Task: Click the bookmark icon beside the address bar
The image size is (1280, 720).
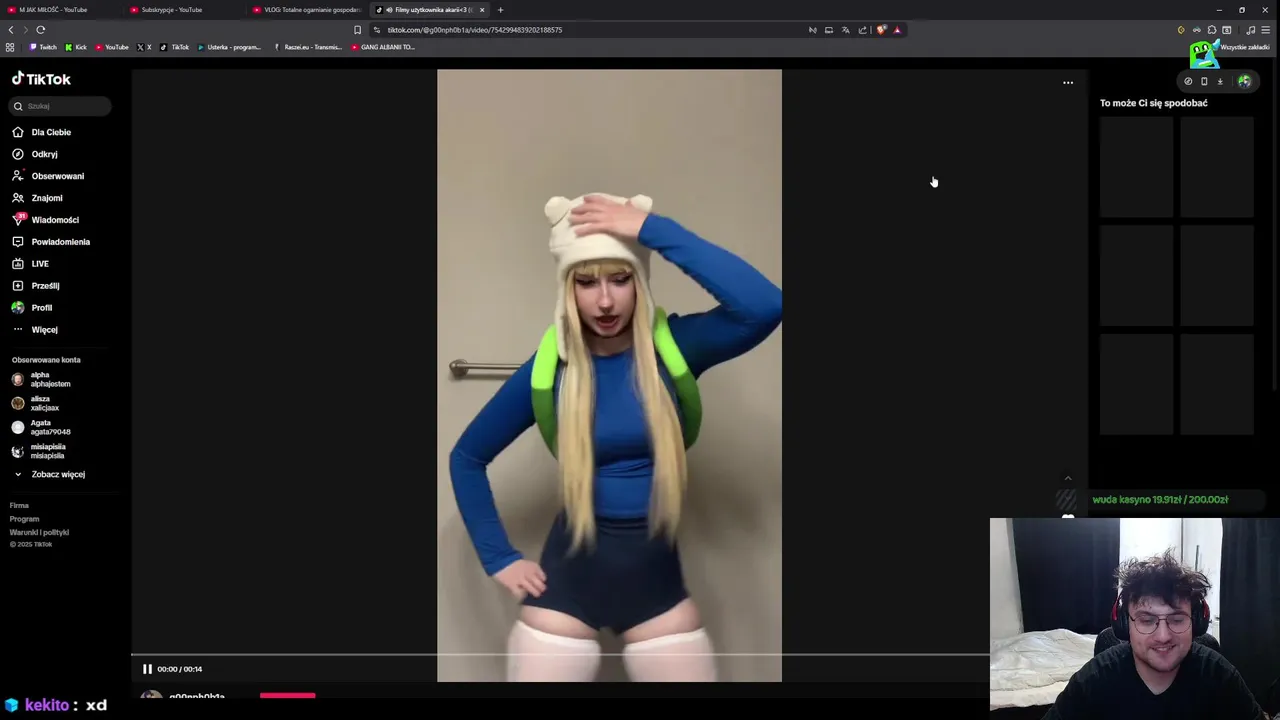Action: point(358,30)
